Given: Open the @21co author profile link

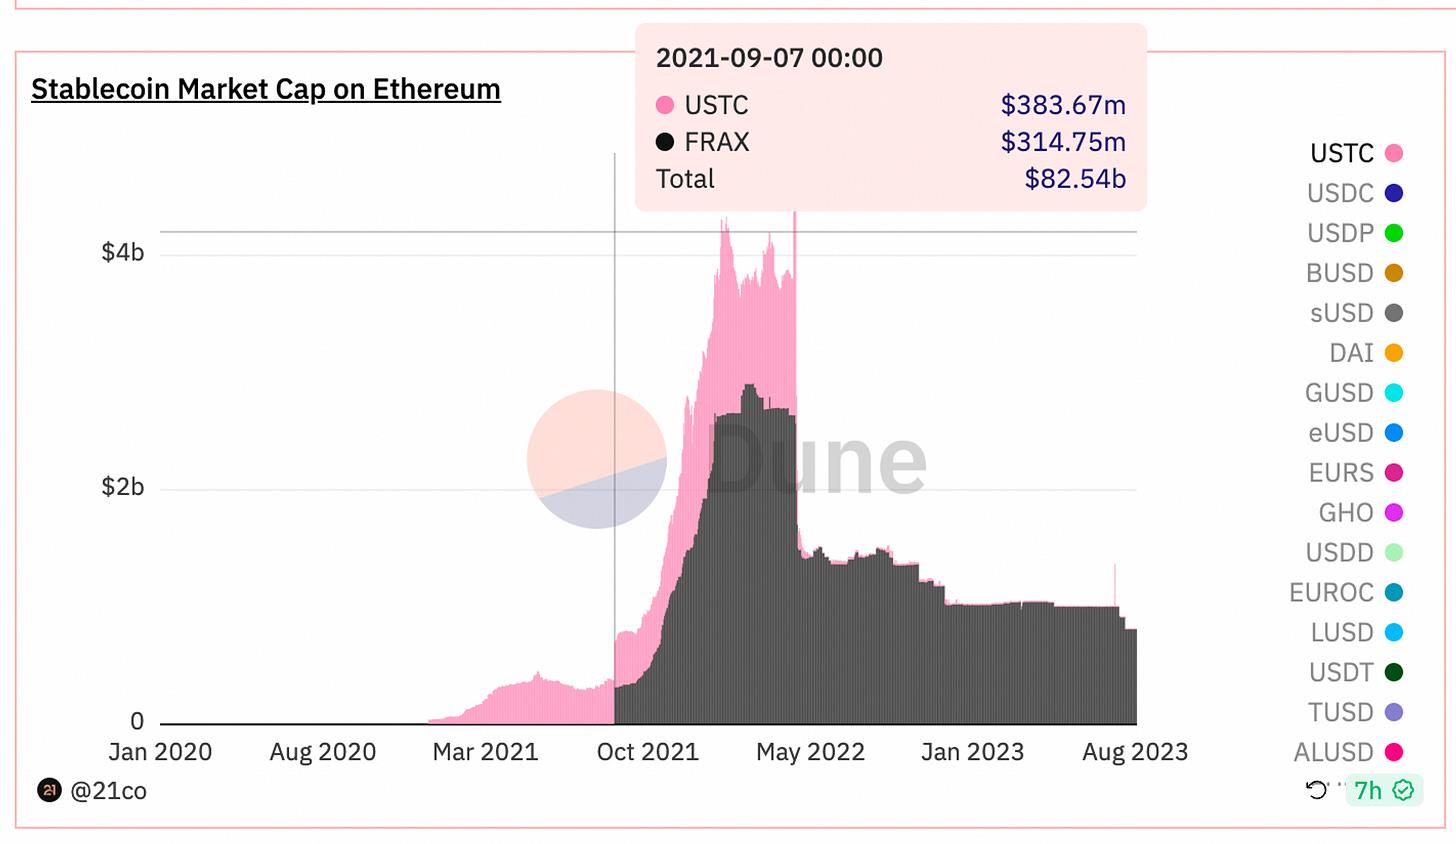Looking at the screenshot, I should (108, 791).
